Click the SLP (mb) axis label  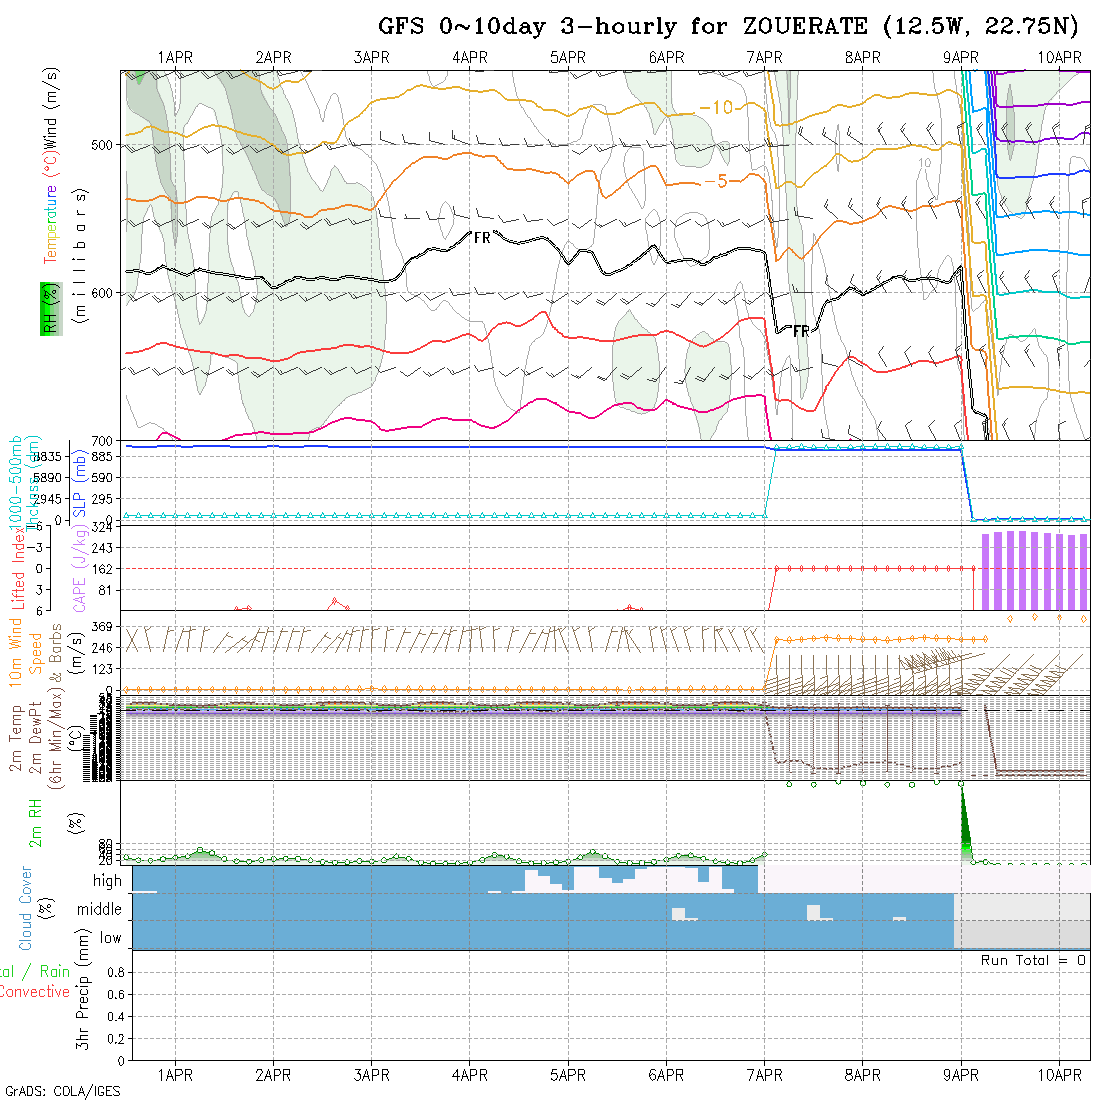click(x=79, y=485)
